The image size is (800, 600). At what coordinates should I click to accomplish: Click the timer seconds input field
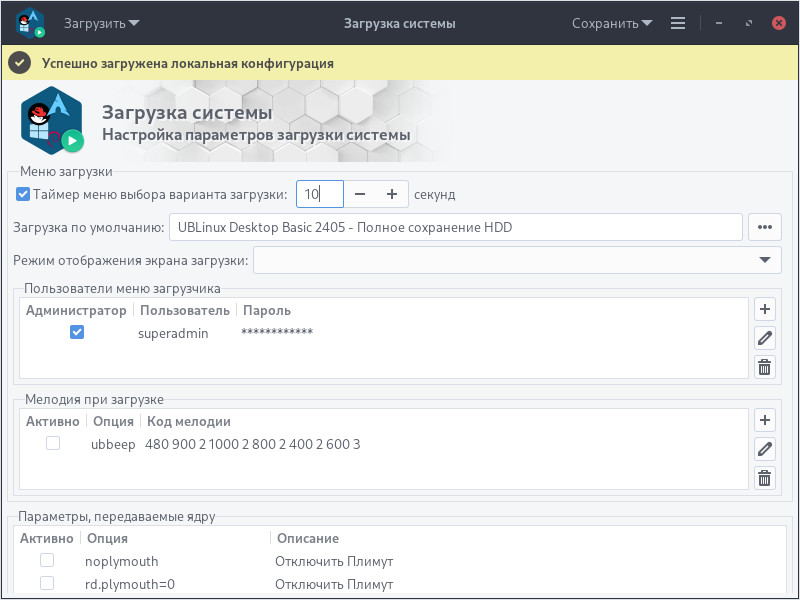coord(320,194)
